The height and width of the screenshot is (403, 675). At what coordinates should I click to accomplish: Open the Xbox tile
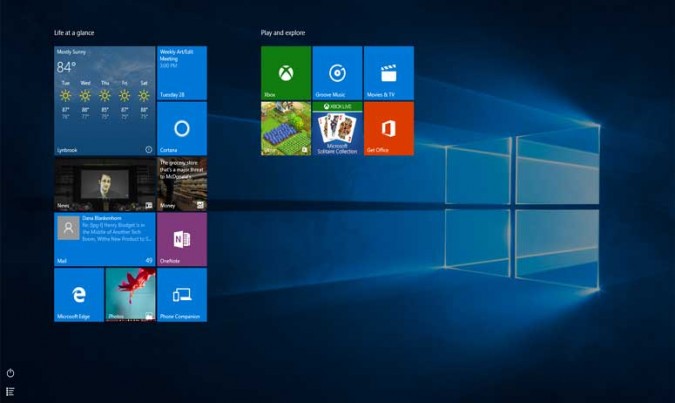[x=286, y=72]
